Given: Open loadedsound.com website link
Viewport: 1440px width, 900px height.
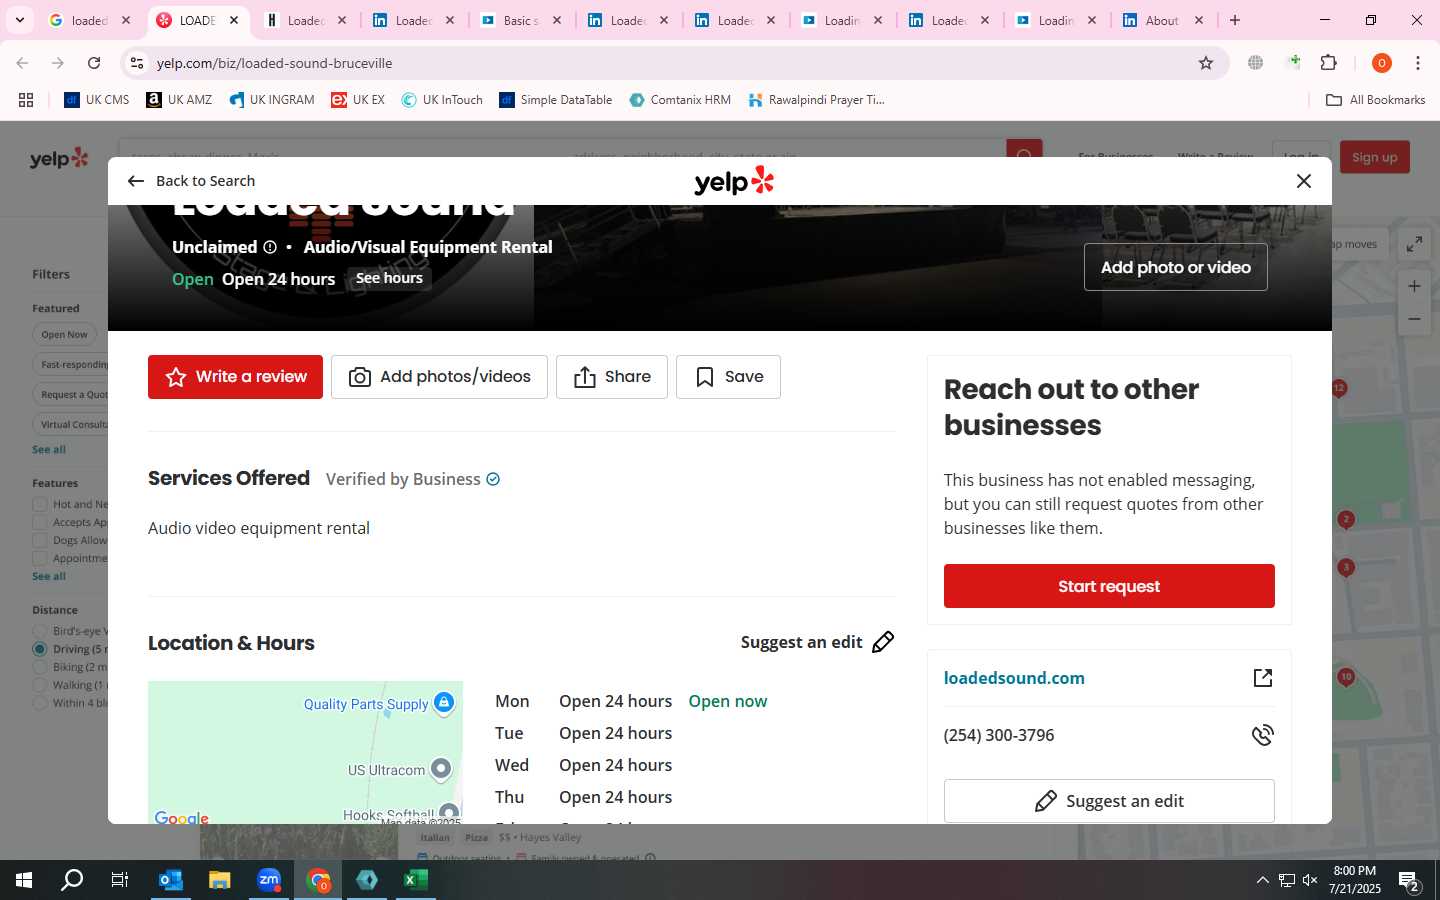Looking at the screenshot, I should click(x=1014, y=678).
